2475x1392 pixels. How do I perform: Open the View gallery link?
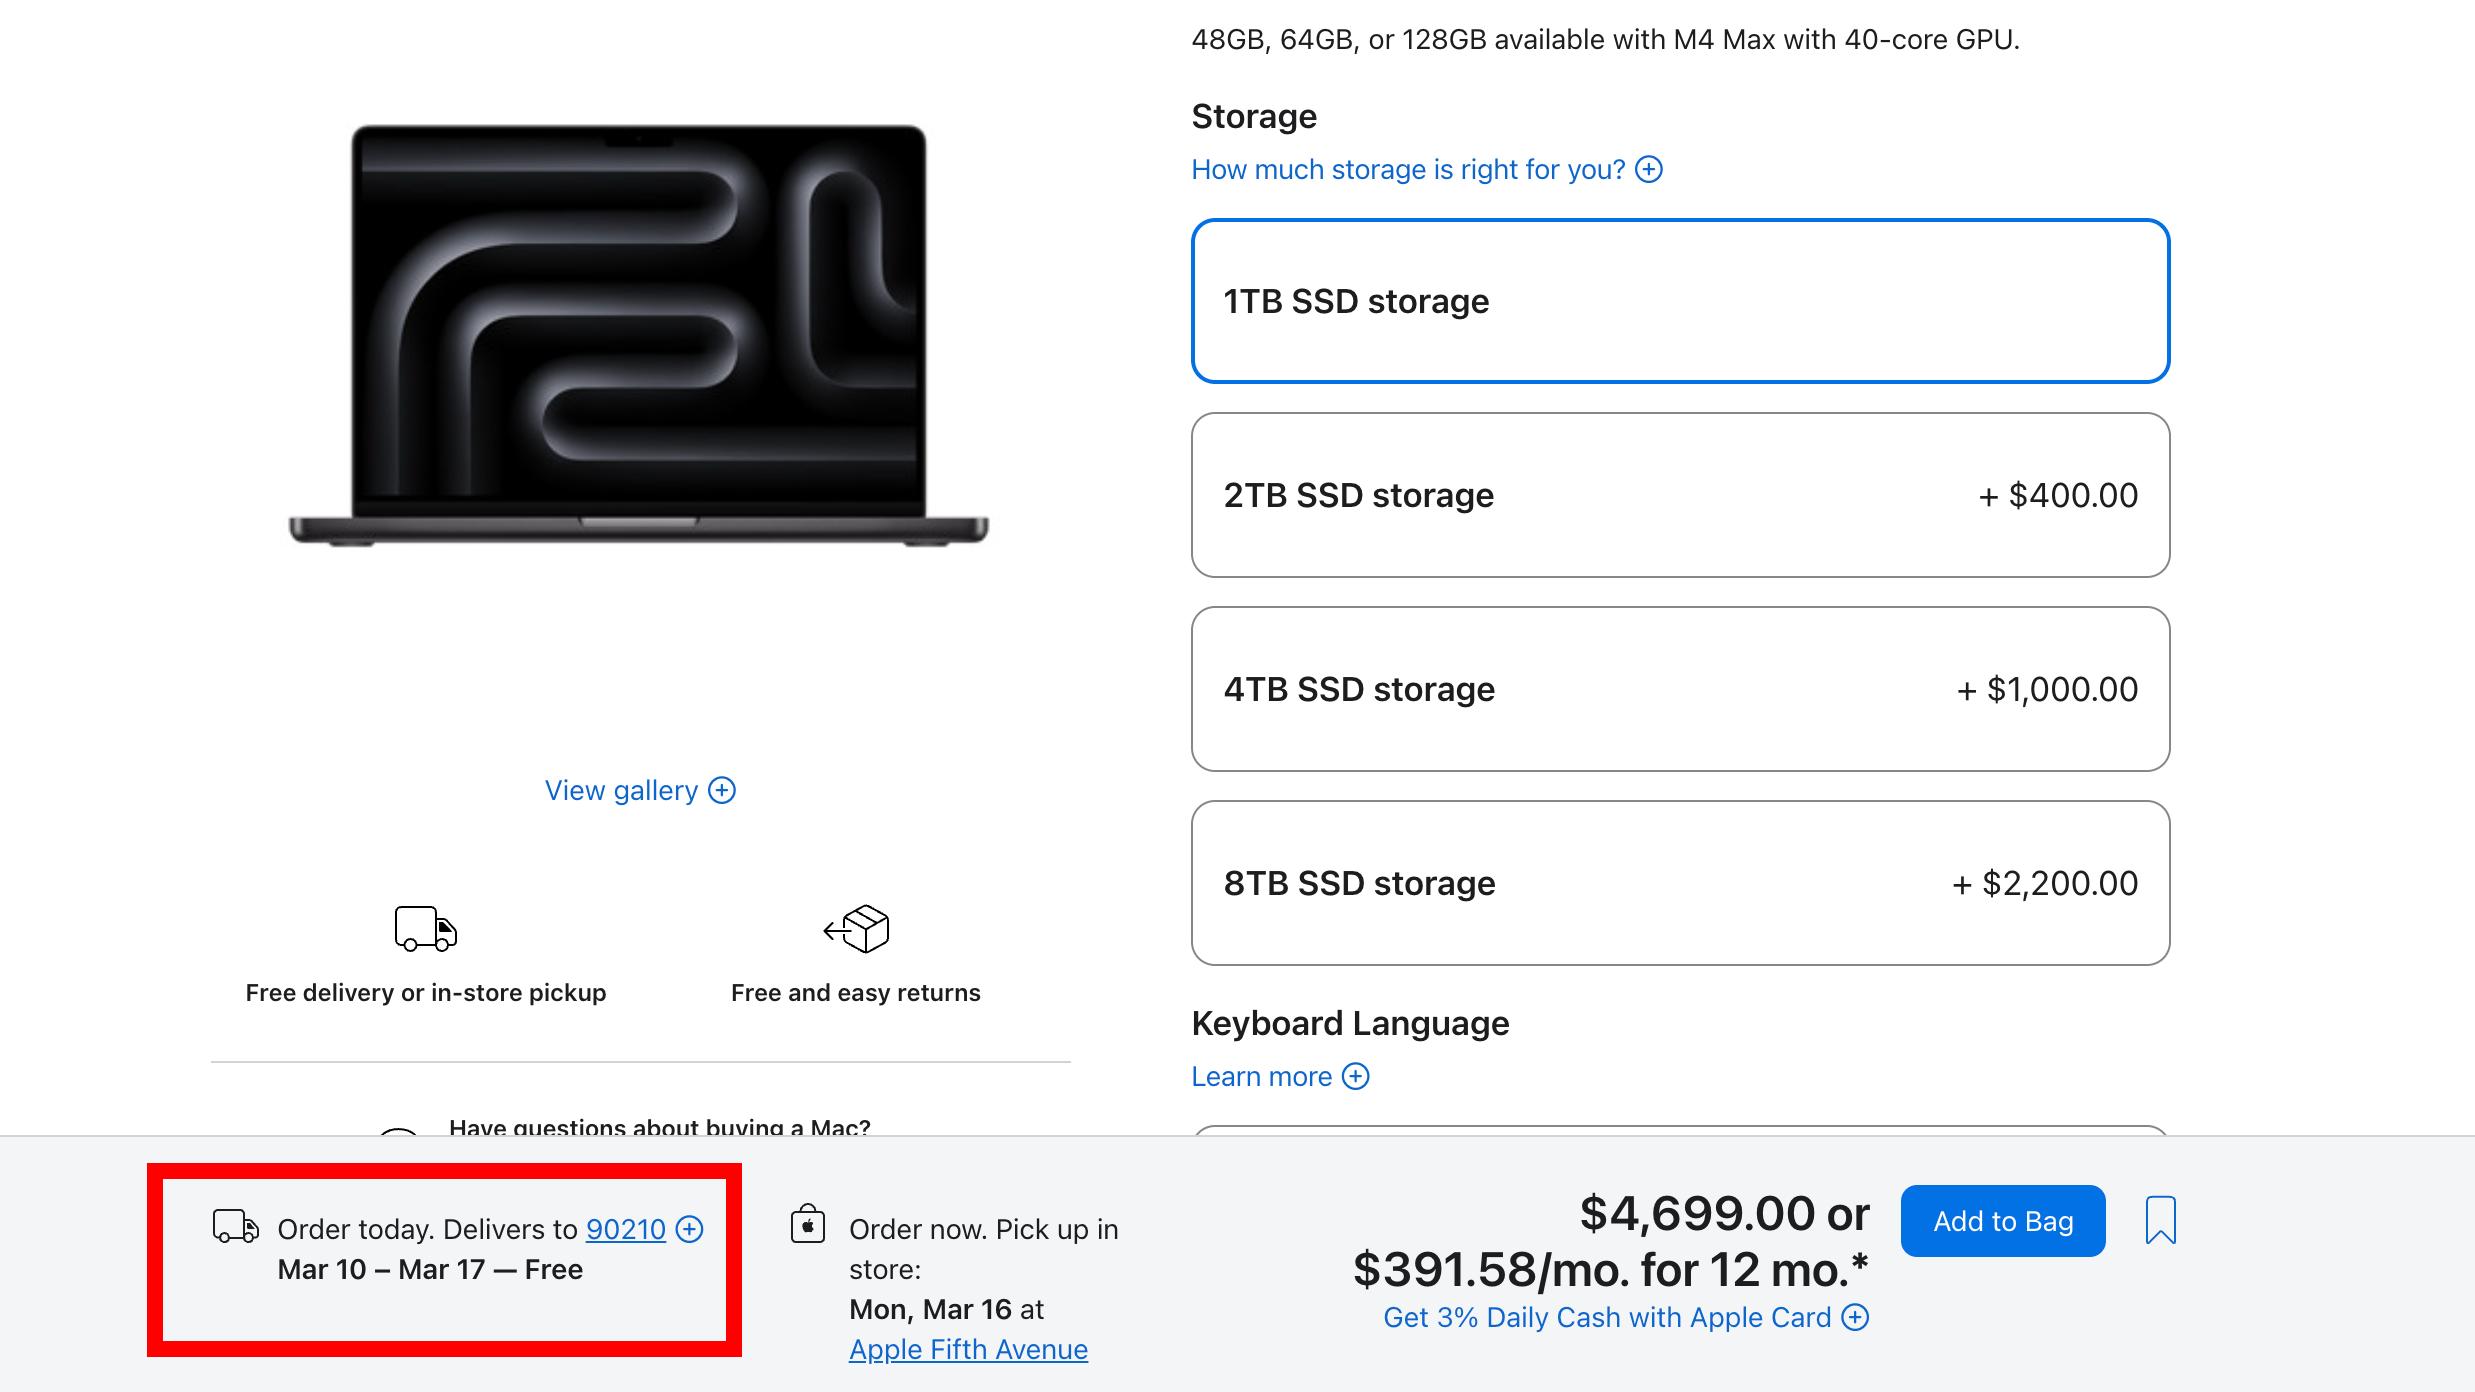[620, 790]
